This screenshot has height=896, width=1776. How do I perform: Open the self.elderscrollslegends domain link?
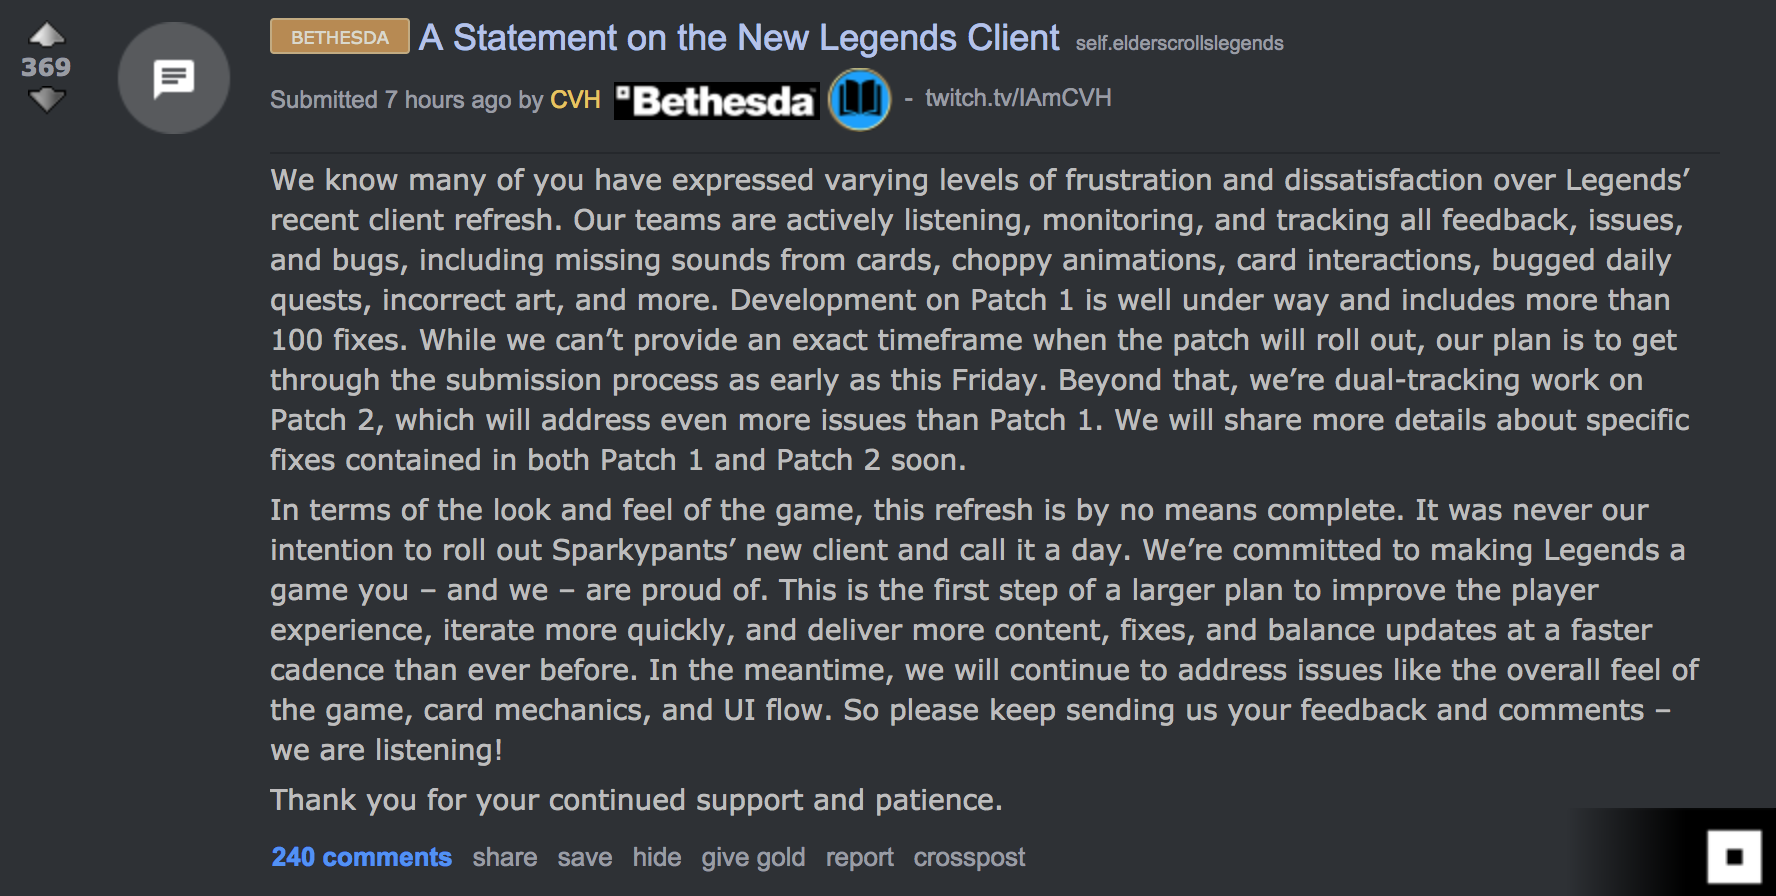coord(1179,43)
